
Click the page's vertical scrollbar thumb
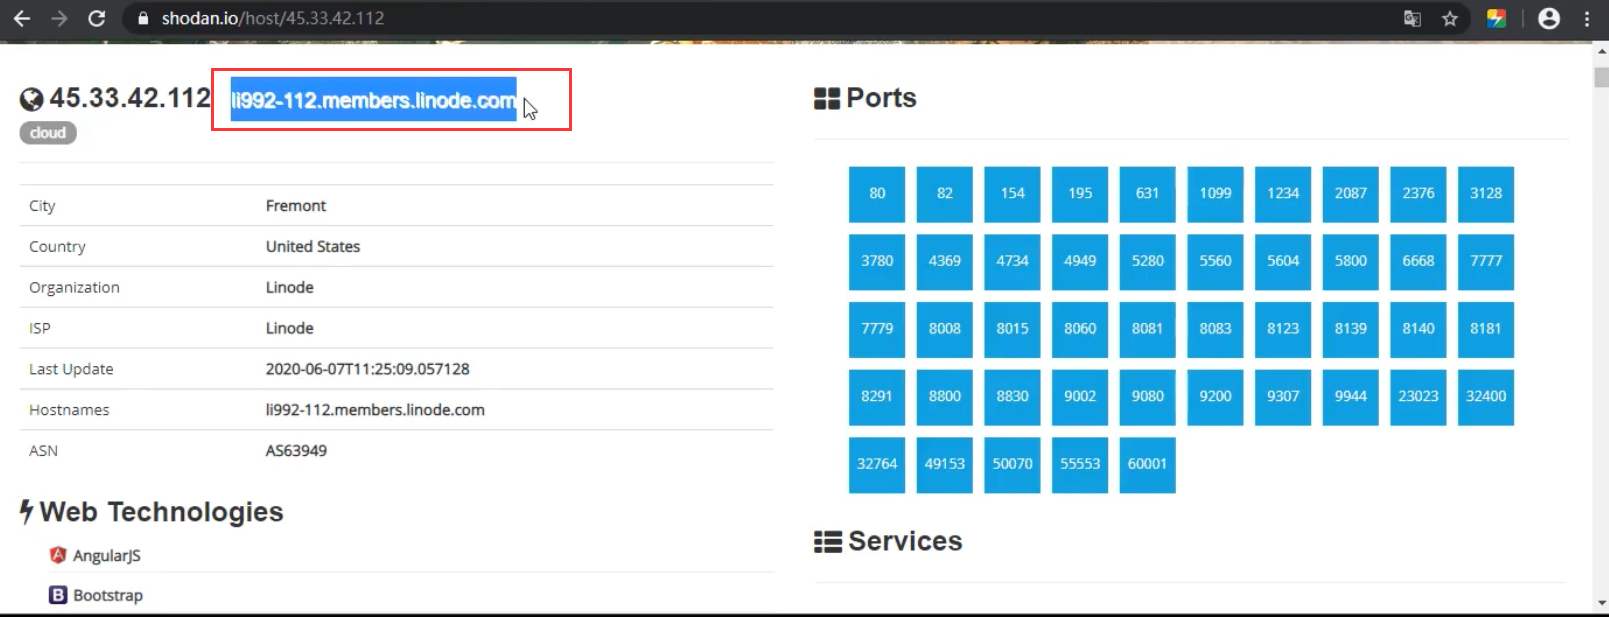click(1600, 78)
